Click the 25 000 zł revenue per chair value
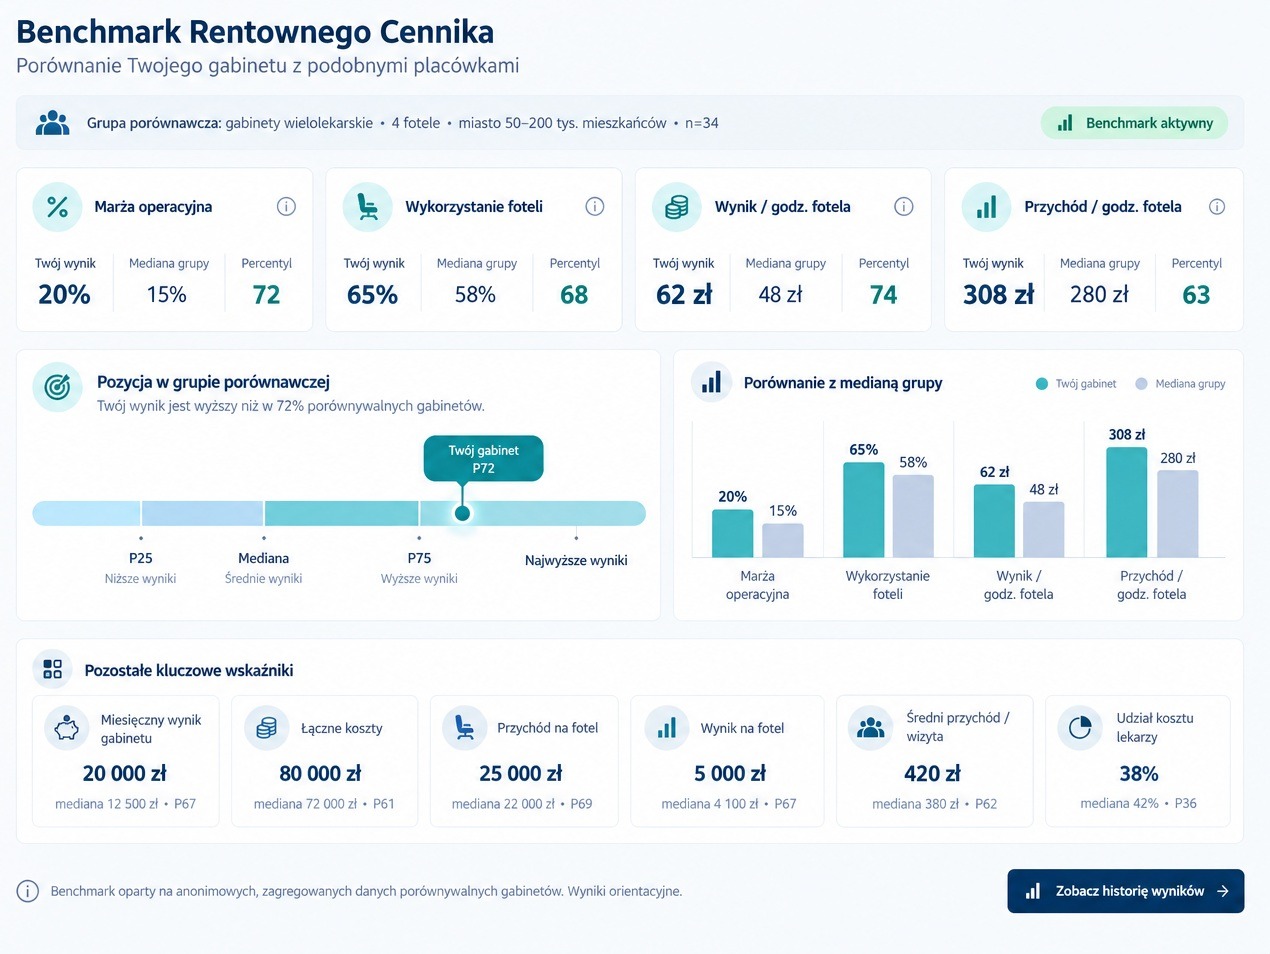Image resolution: width=1270 pixels, height=954 pixels. (x=521, y=773)
